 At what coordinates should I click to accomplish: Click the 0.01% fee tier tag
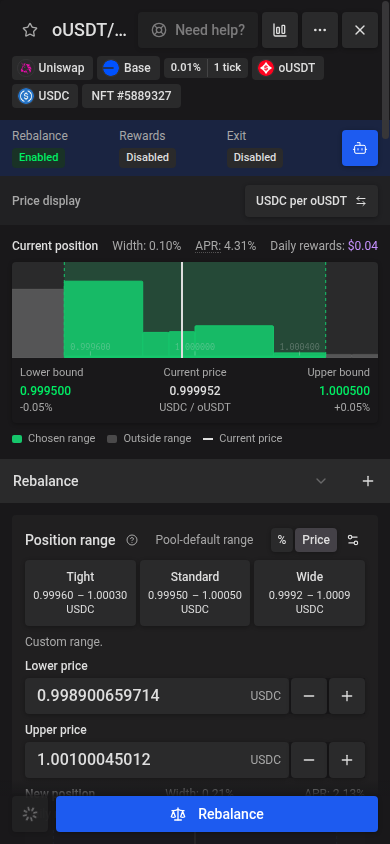click(x=186, y=68)
